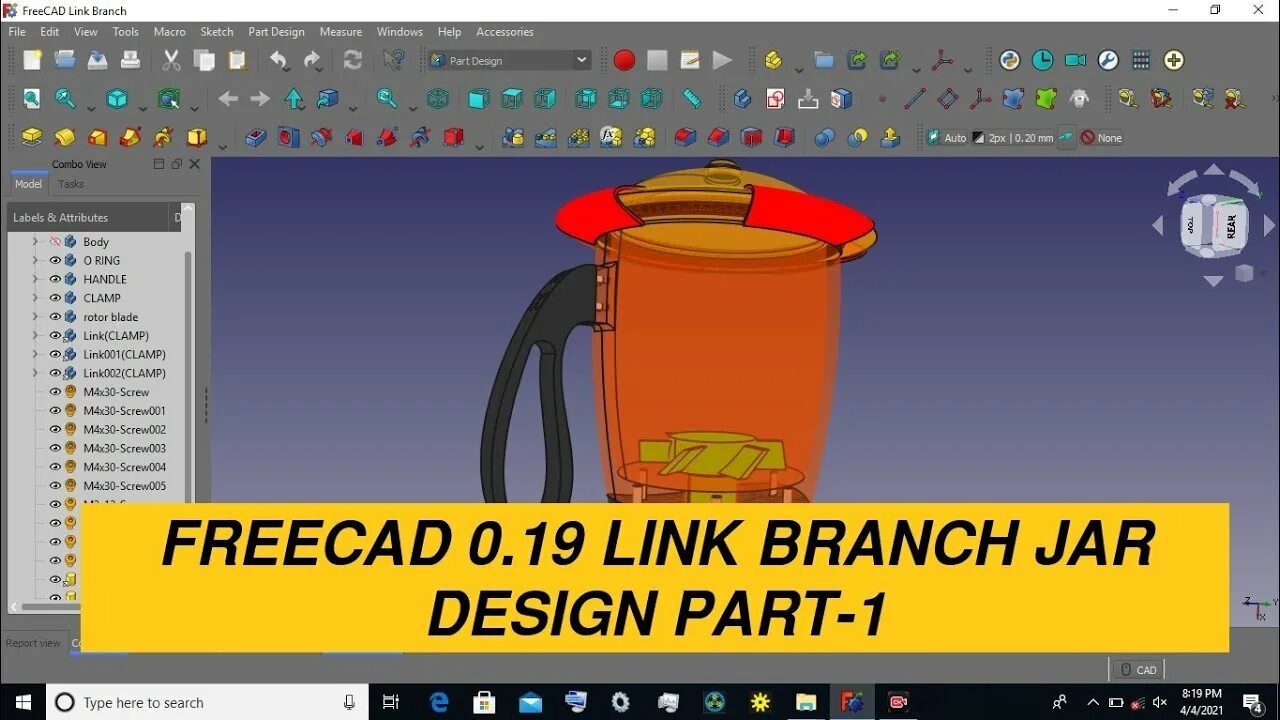
Task: Open the wrench settings toolbar icon
Action: click(1108, 60)
